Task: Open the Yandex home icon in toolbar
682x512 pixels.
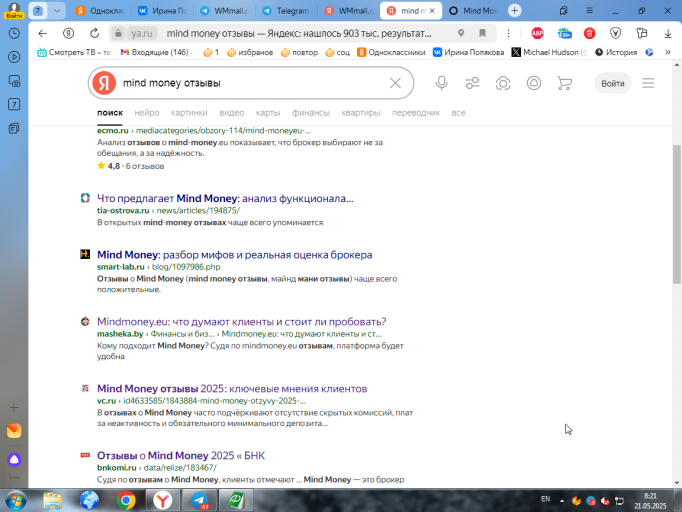Action: pos(68,33)
